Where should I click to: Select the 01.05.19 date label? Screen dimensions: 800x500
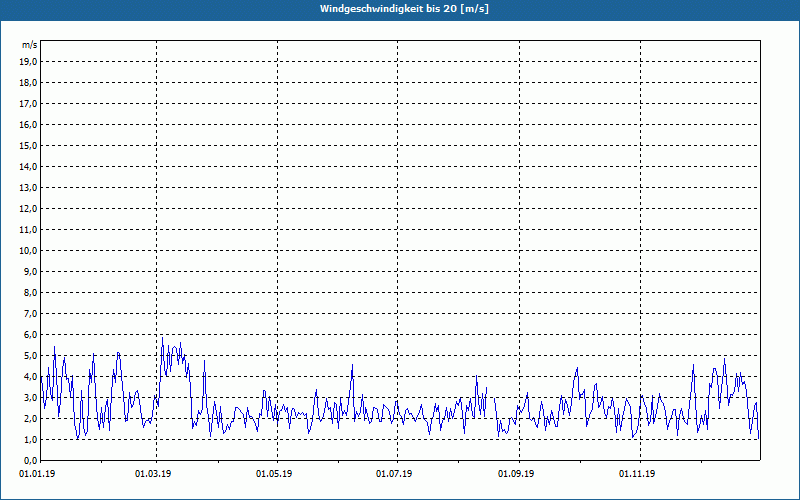click(x=274, y=474)
